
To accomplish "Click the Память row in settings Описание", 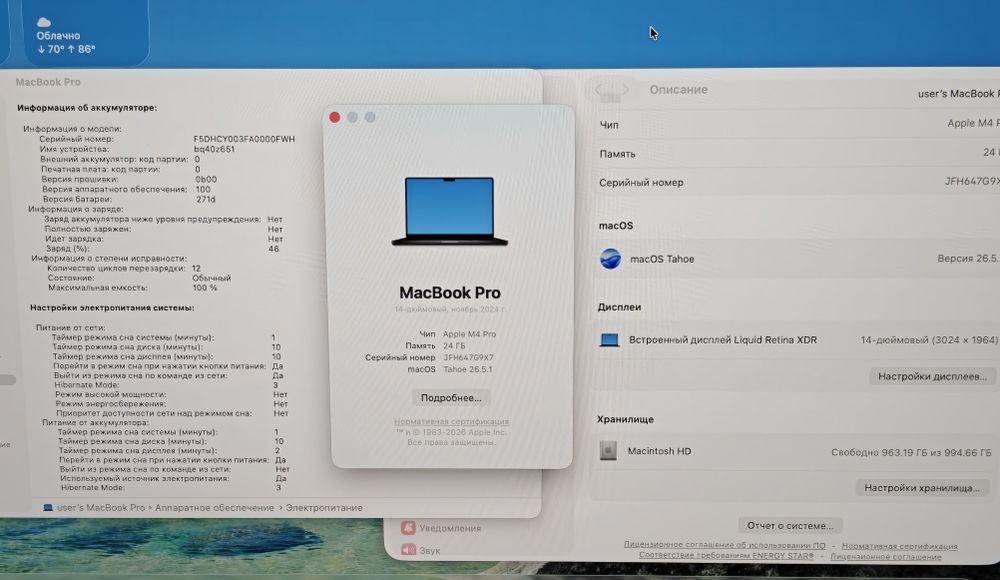I will (x=799, y=153).
